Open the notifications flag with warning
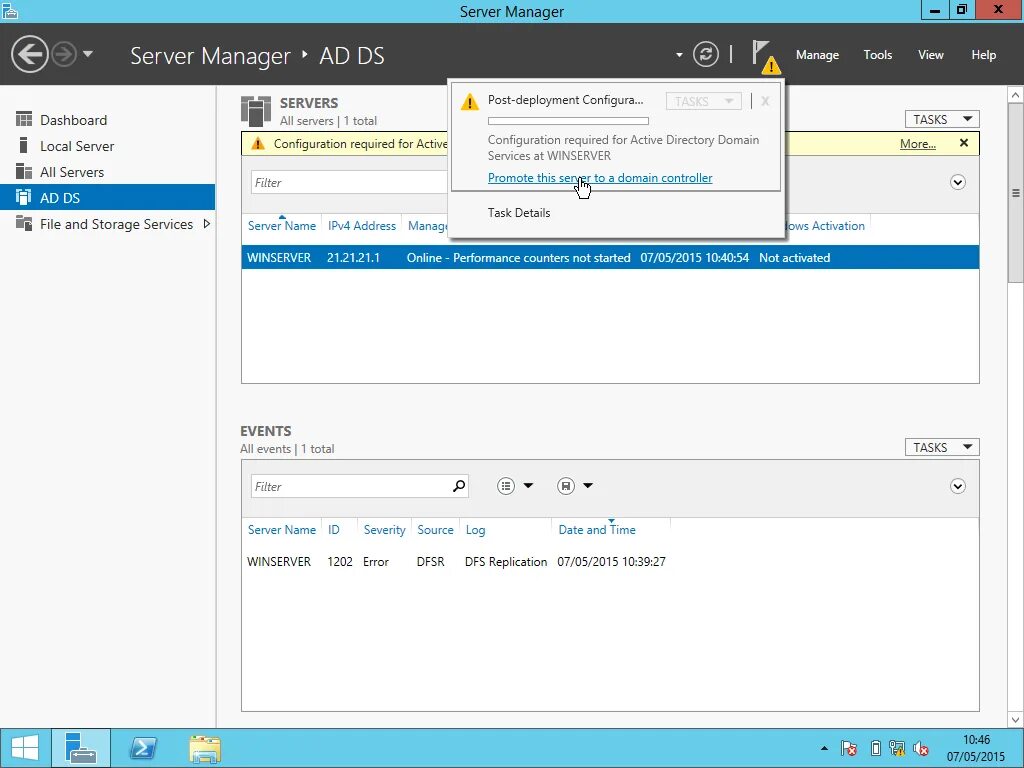This screenshot has height=768, width=1024. point(765,56)
